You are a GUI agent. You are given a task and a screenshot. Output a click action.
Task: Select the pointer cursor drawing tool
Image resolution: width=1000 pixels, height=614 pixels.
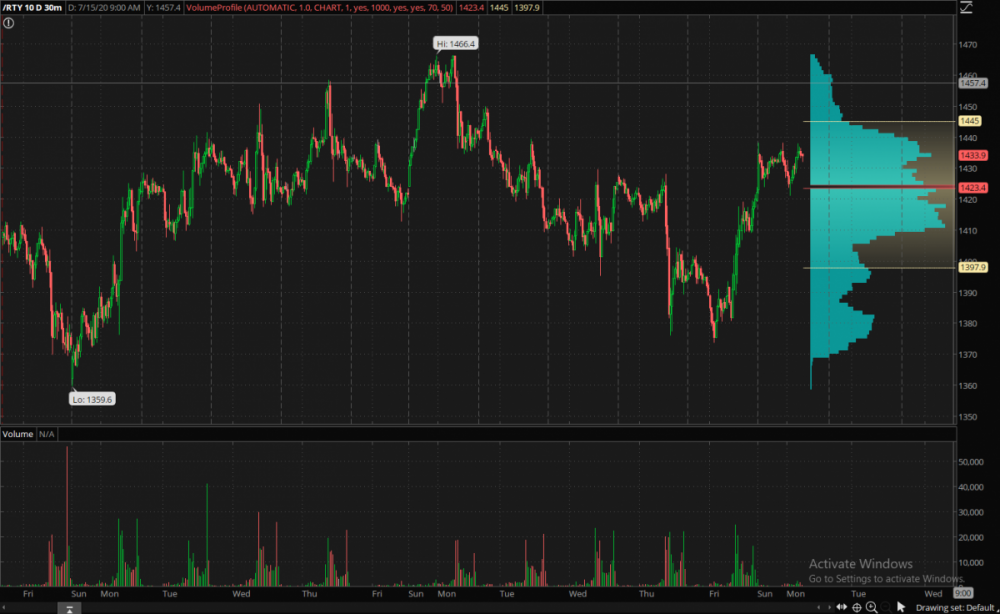(x=901, y=606)
